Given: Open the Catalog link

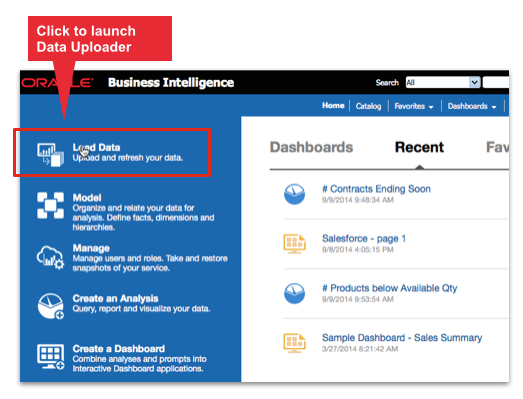Looking at the screenshot, I should coord(368,106).
